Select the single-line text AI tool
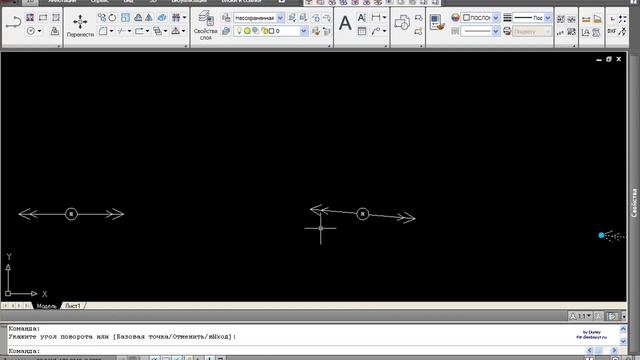 362,18
